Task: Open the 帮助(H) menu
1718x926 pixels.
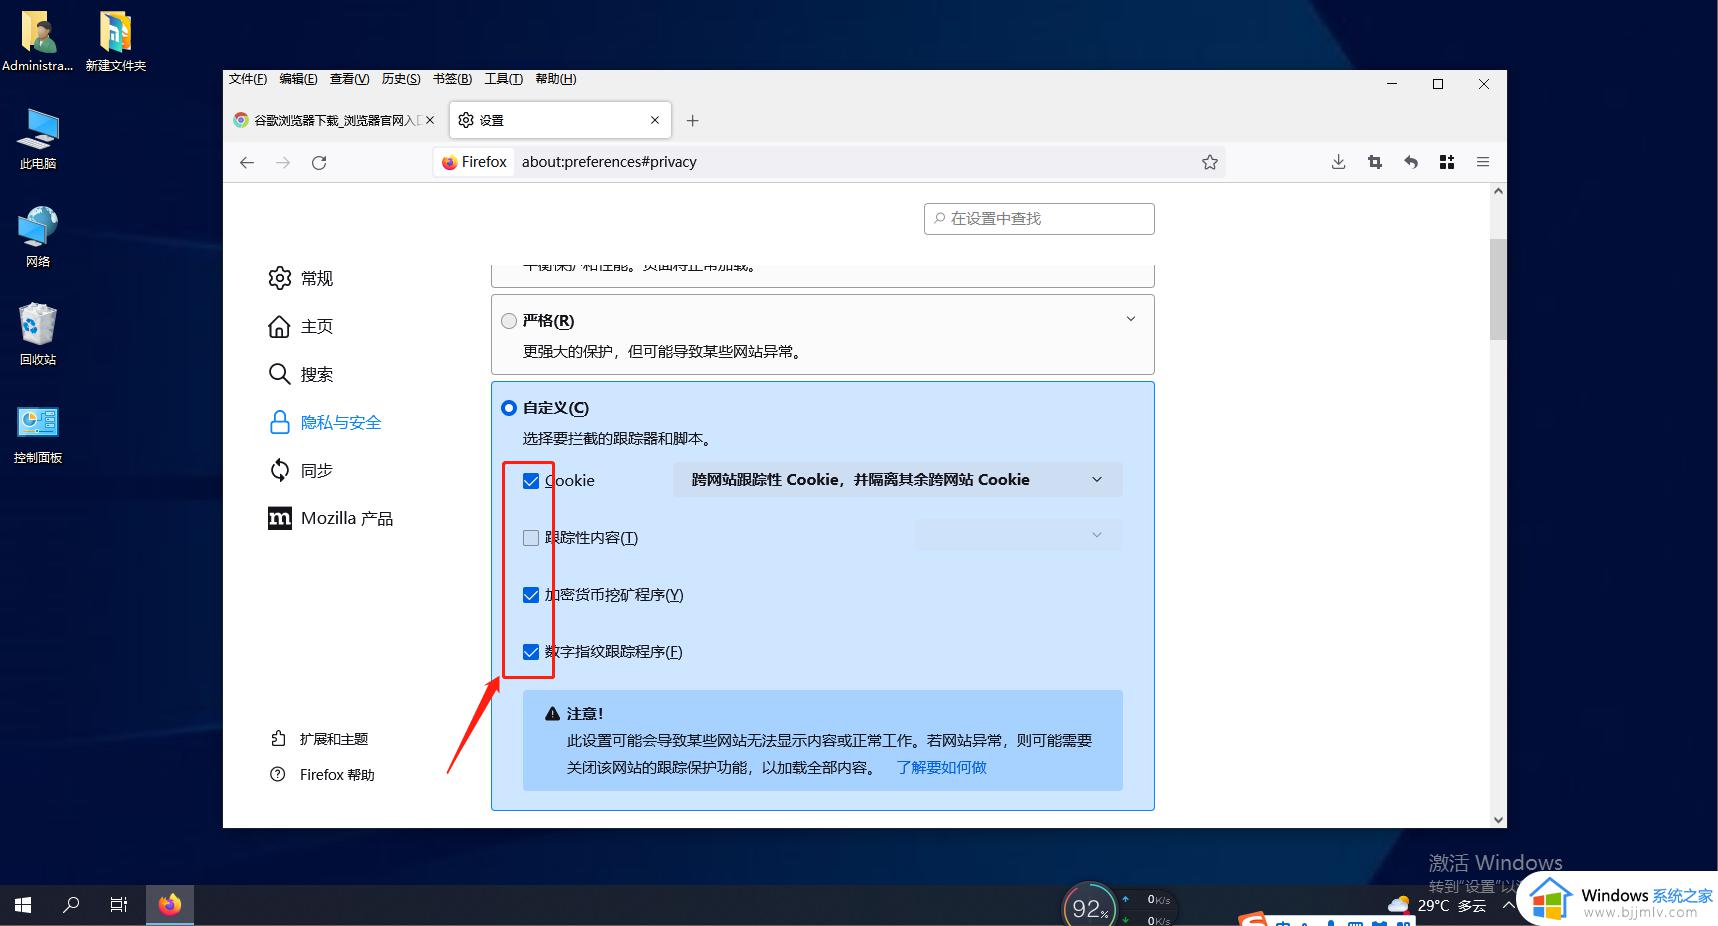Action: (x=555, y=79)
